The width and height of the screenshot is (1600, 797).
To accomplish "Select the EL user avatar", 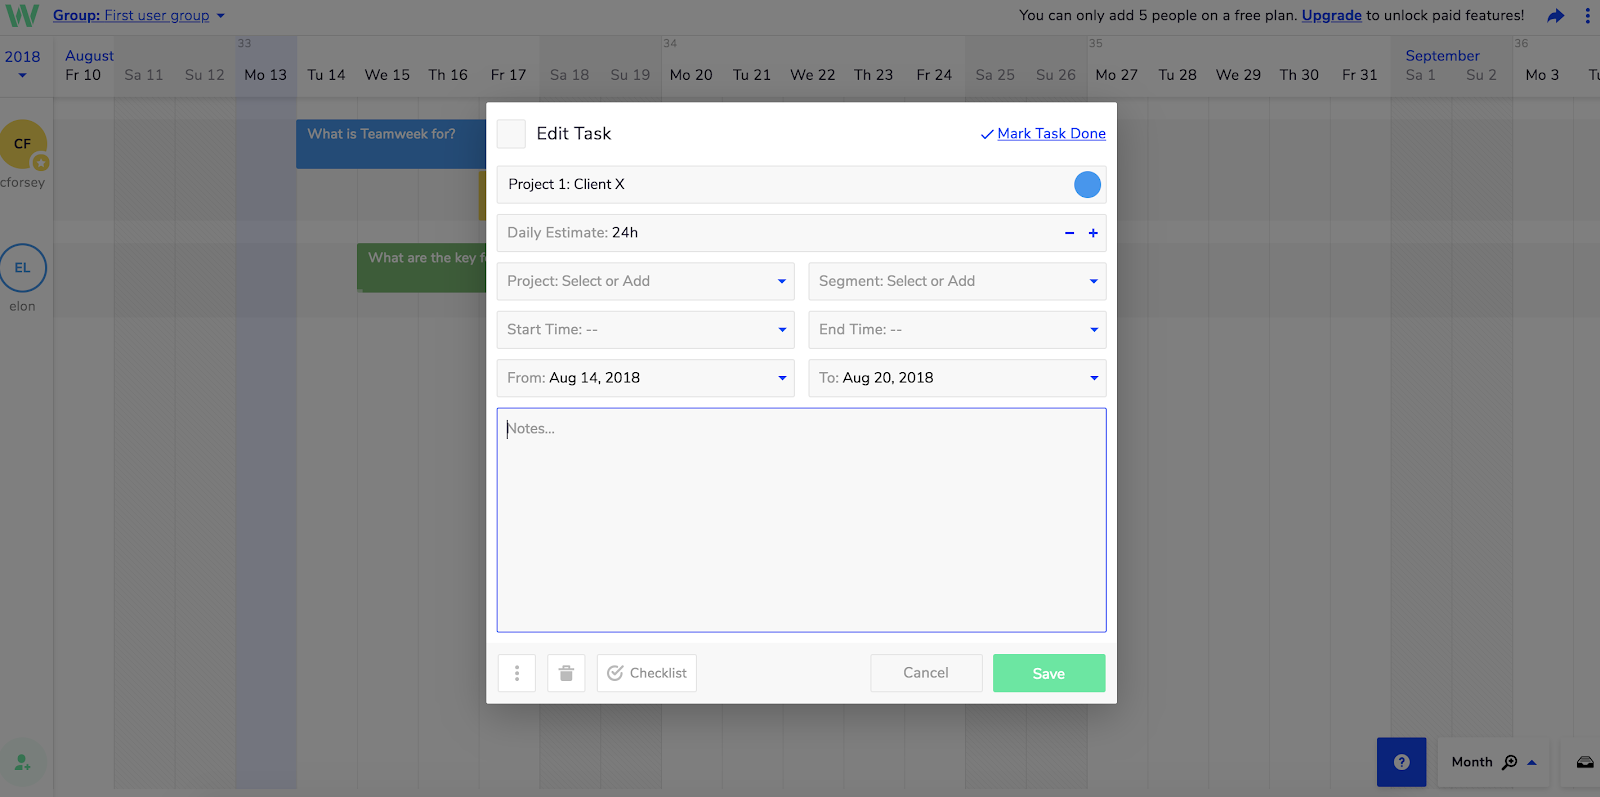I will tap(22, 268).
